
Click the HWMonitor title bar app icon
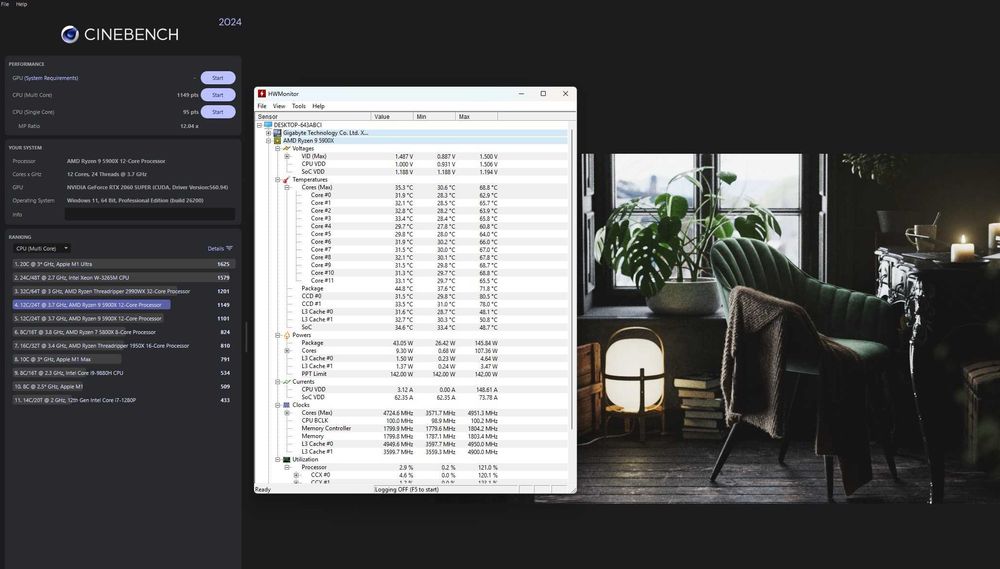click(261, 94)
